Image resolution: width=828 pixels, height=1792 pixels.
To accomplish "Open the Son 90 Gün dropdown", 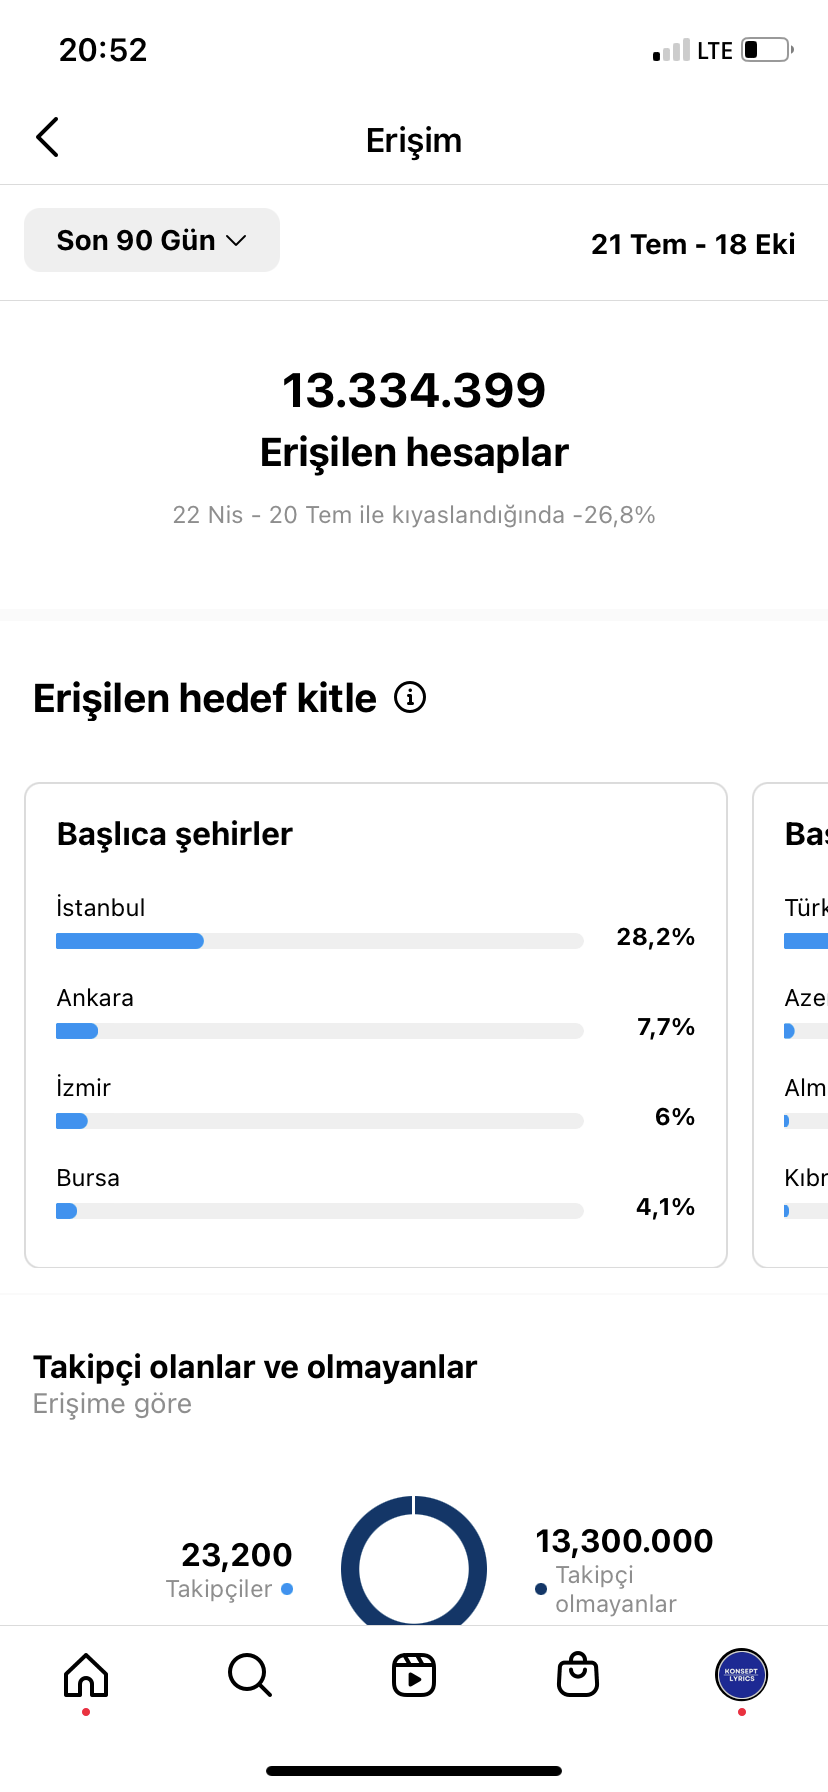I will [152, 240].
